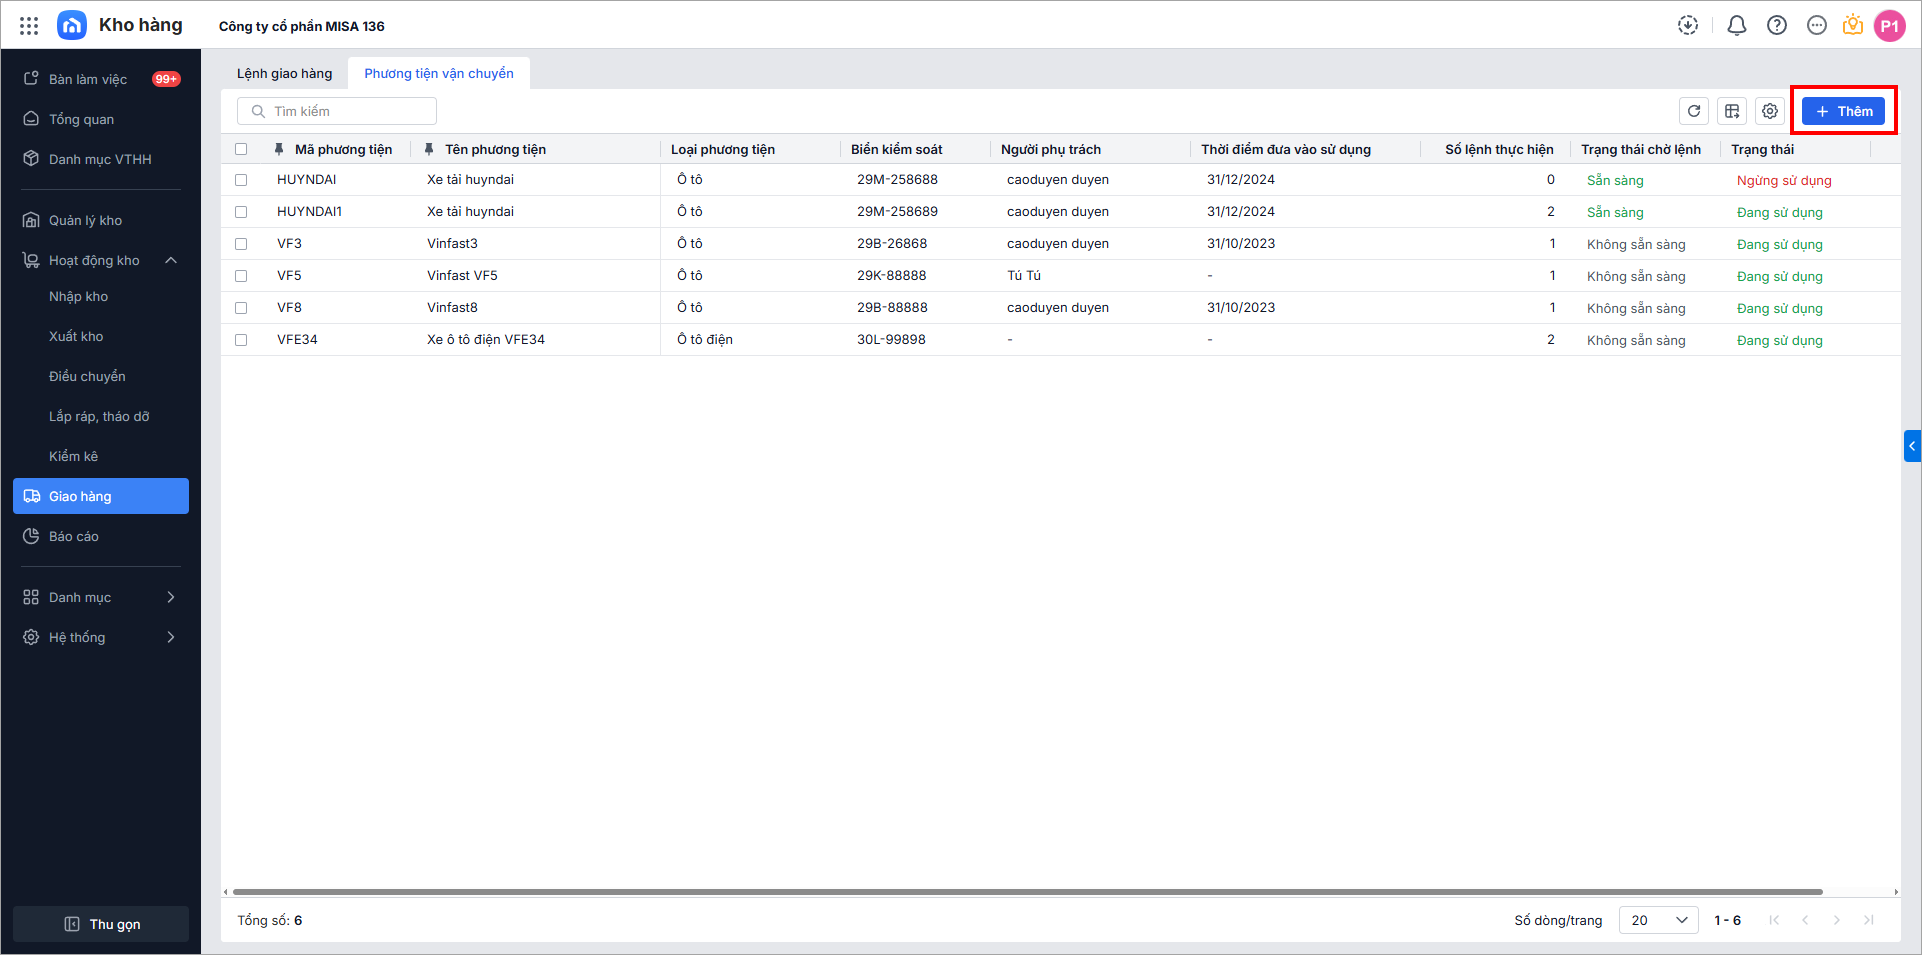
Task: Check the VFE34 row checkbox
Action: [x=241, y=340]
